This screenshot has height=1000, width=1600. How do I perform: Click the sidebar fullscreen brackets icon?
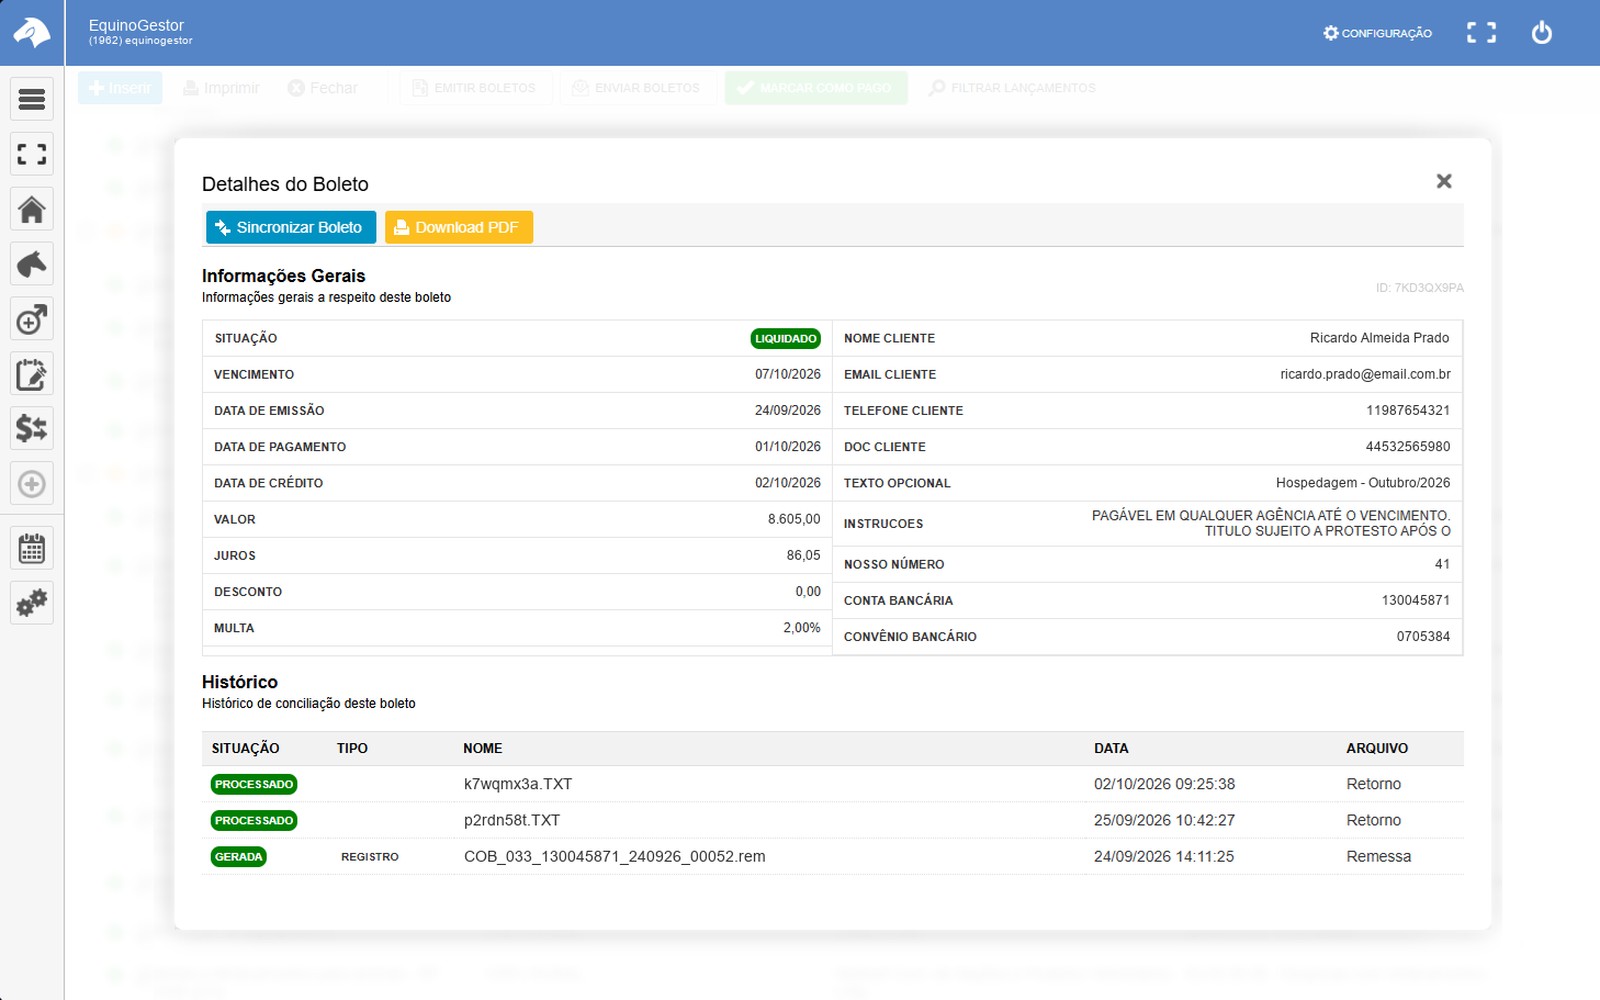pyautogui.click(x=32, y=154)
